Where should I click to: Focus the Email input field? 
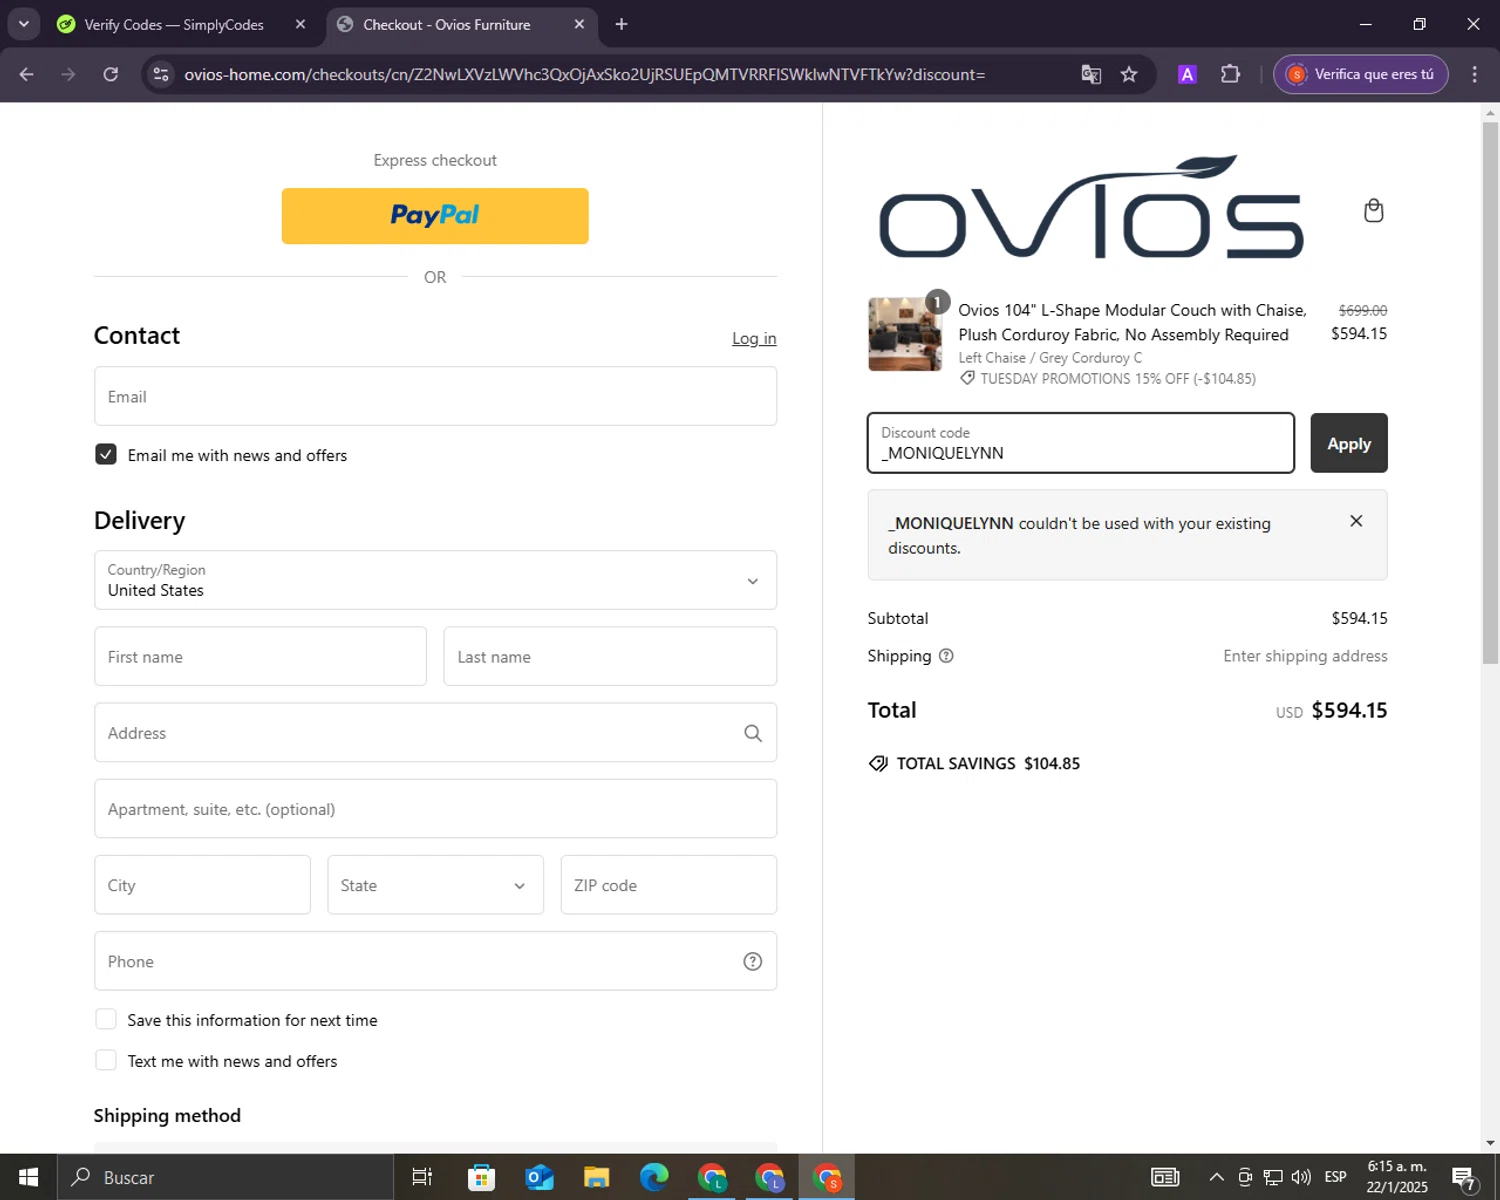(x=435, y=396)
